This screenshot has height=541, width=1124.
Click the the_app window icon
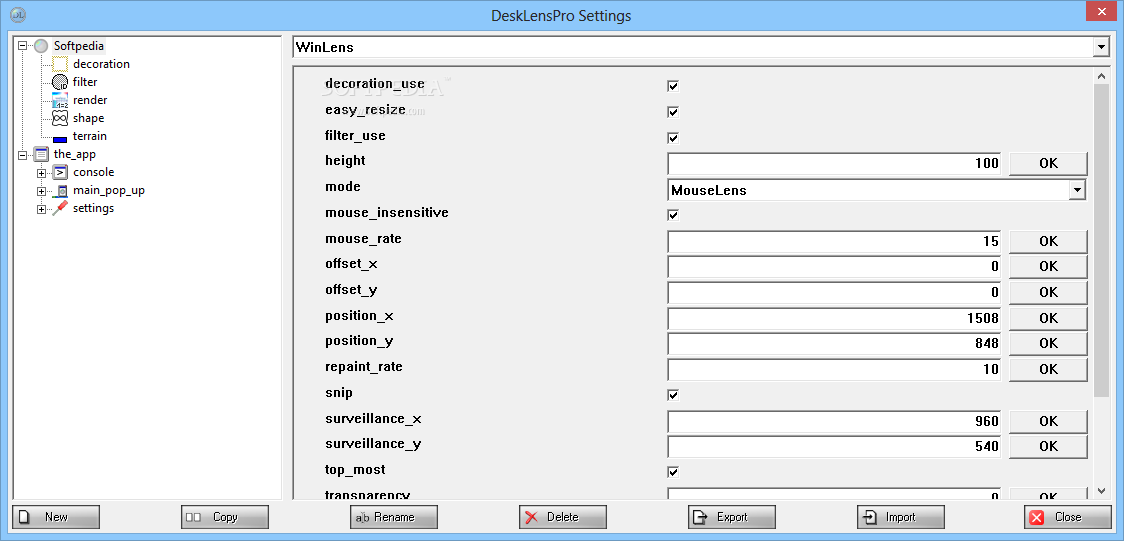[42, 154]
